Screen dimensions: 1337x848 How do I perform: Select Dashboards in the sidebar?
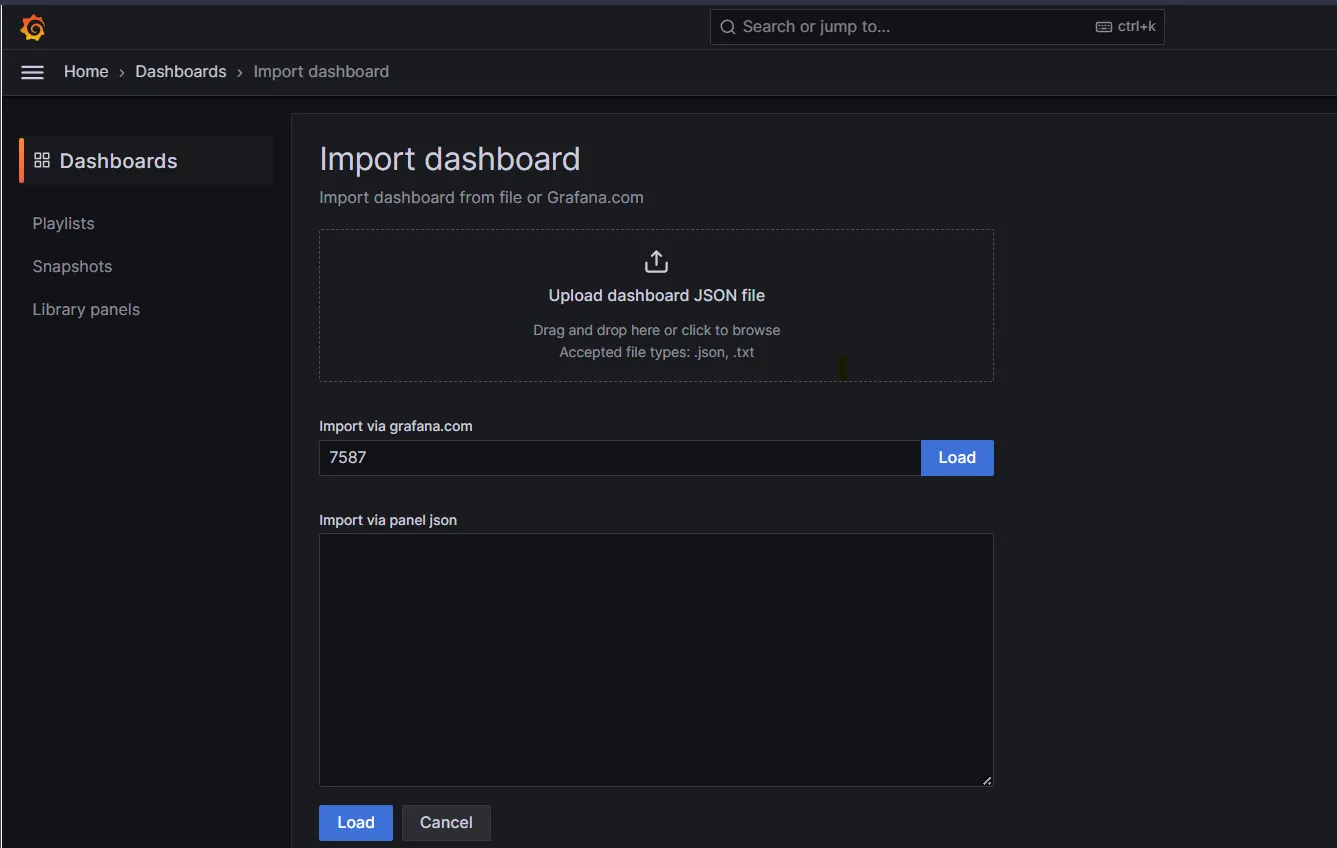tap(146, 161)
